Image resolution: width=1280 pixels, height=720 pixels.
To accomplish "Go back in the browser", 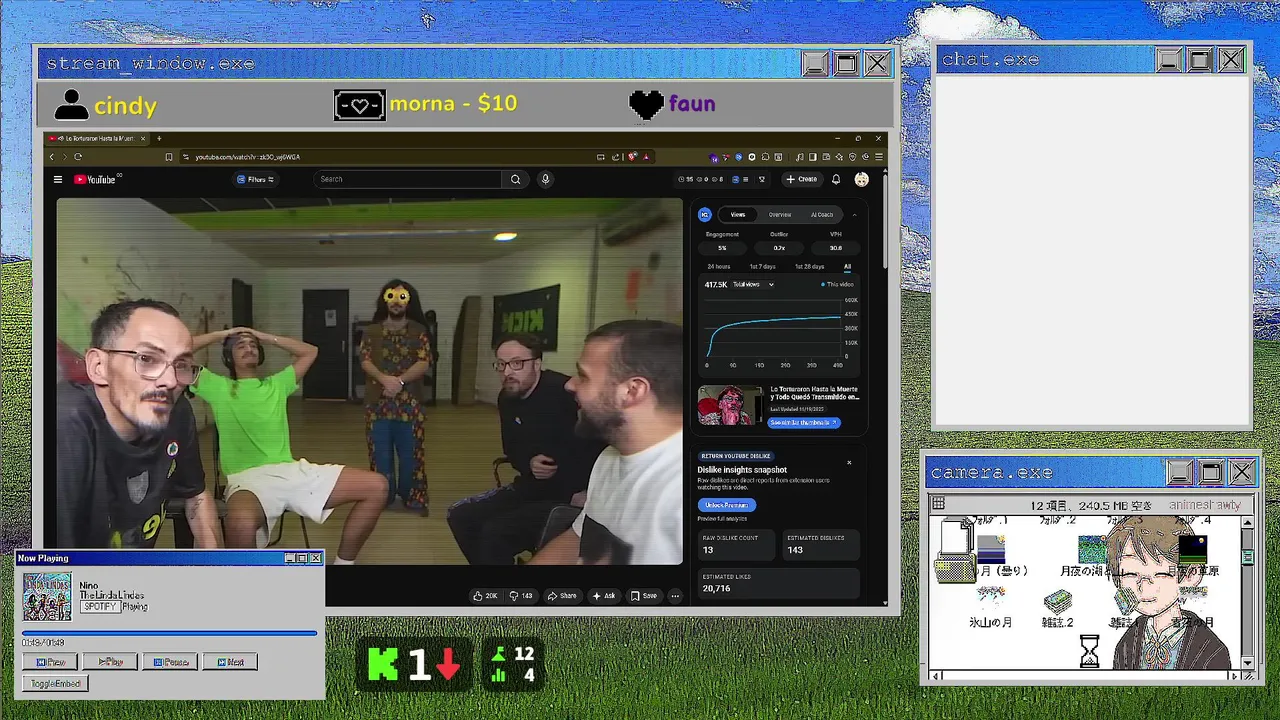I will 52,157.
